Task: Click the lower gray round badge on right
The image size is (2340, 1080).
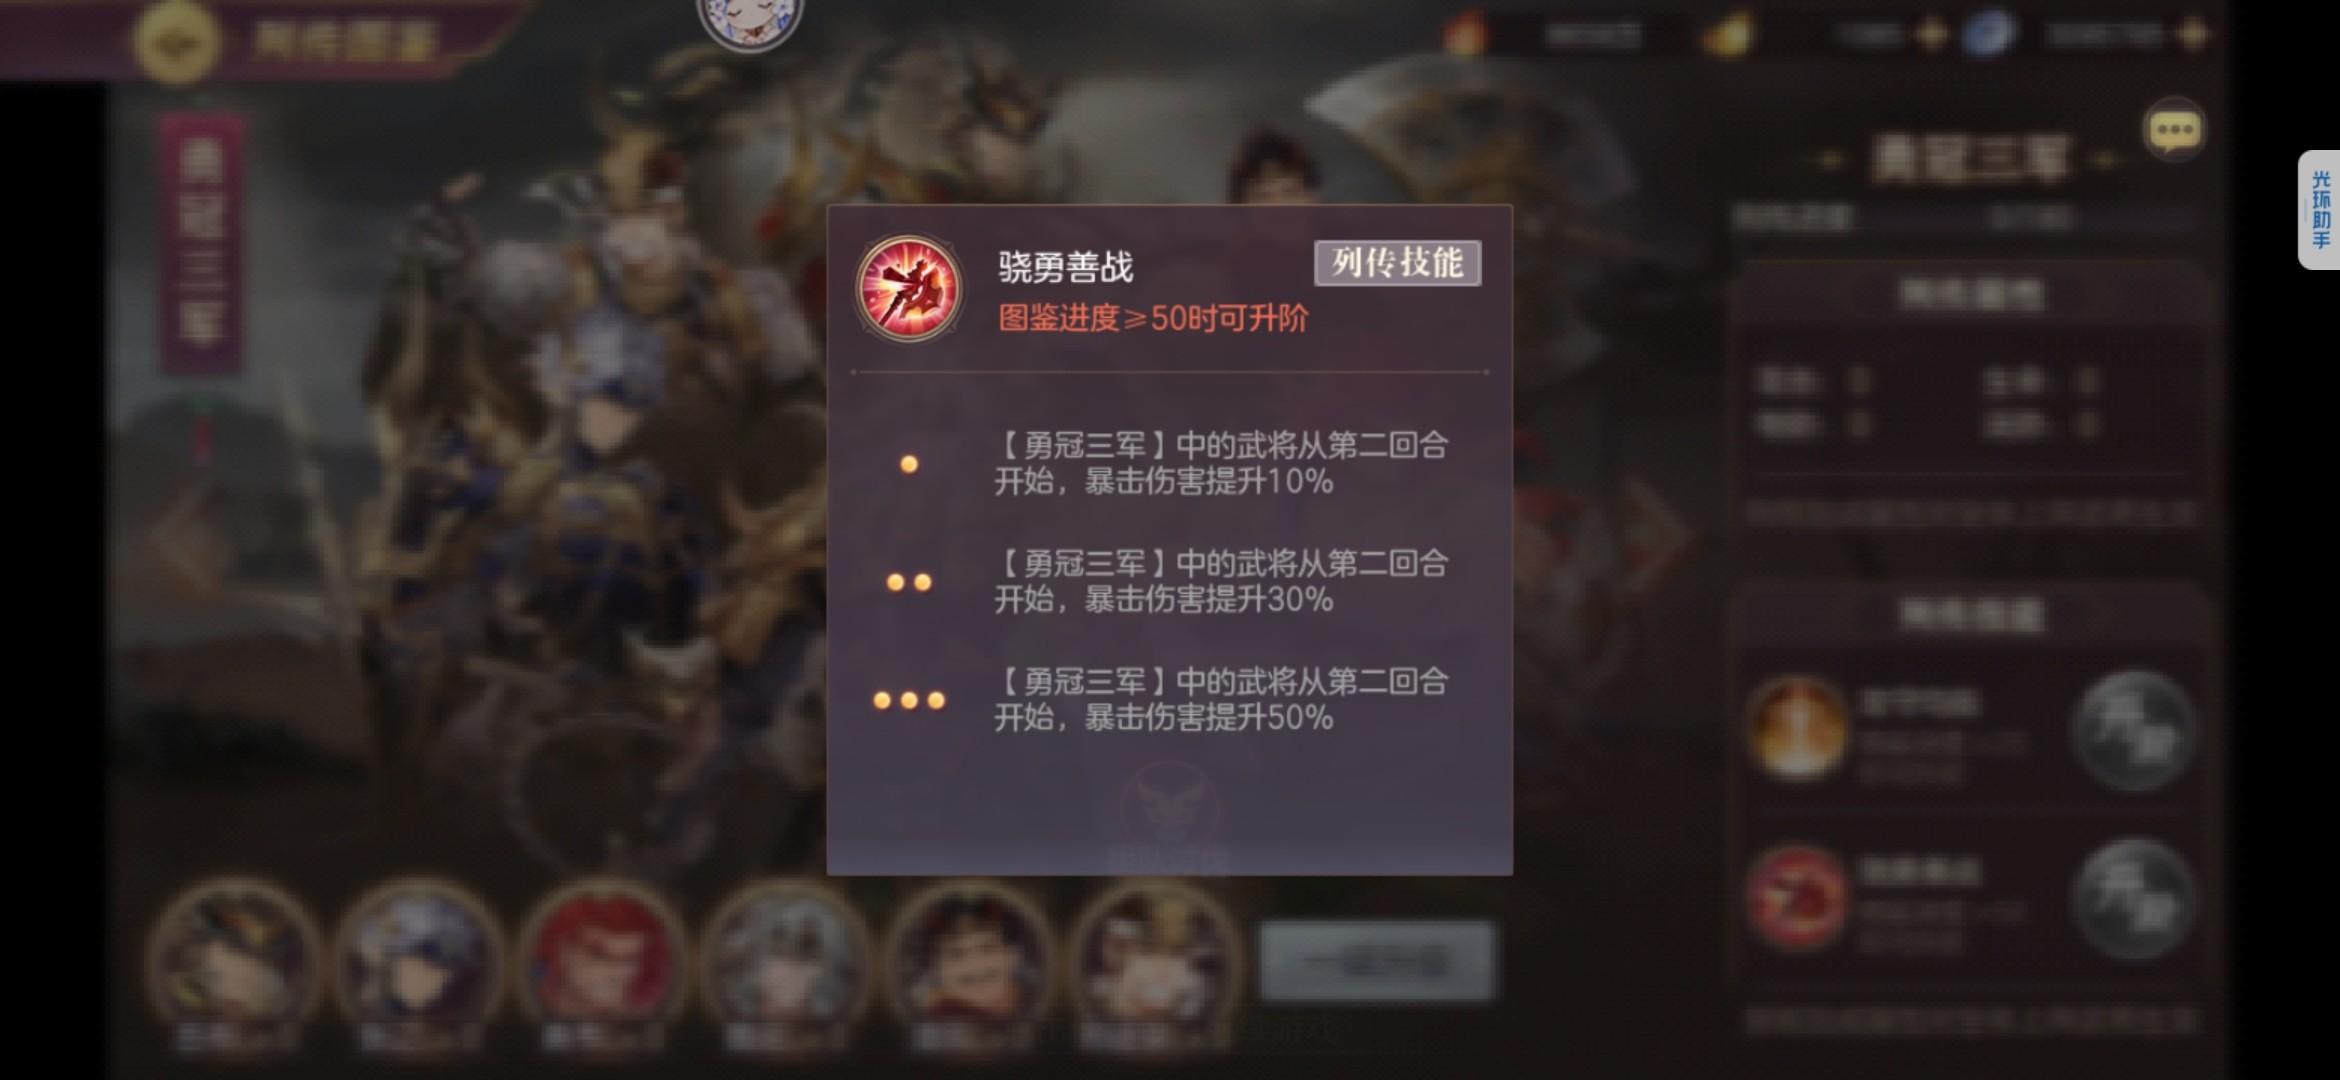Action: 2133,898
